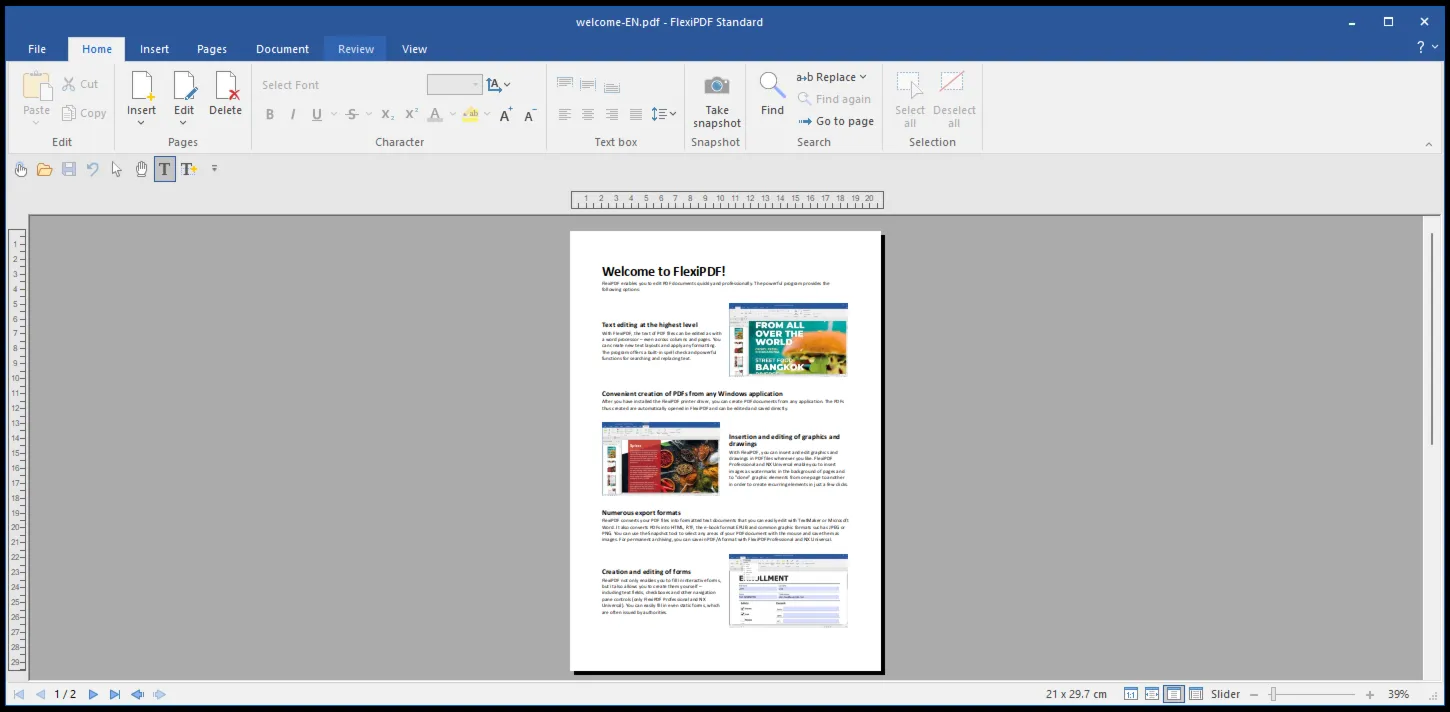Open the font color A swatch
The height and width of the screenshot is (712, 1450).
tap(434, 115)
